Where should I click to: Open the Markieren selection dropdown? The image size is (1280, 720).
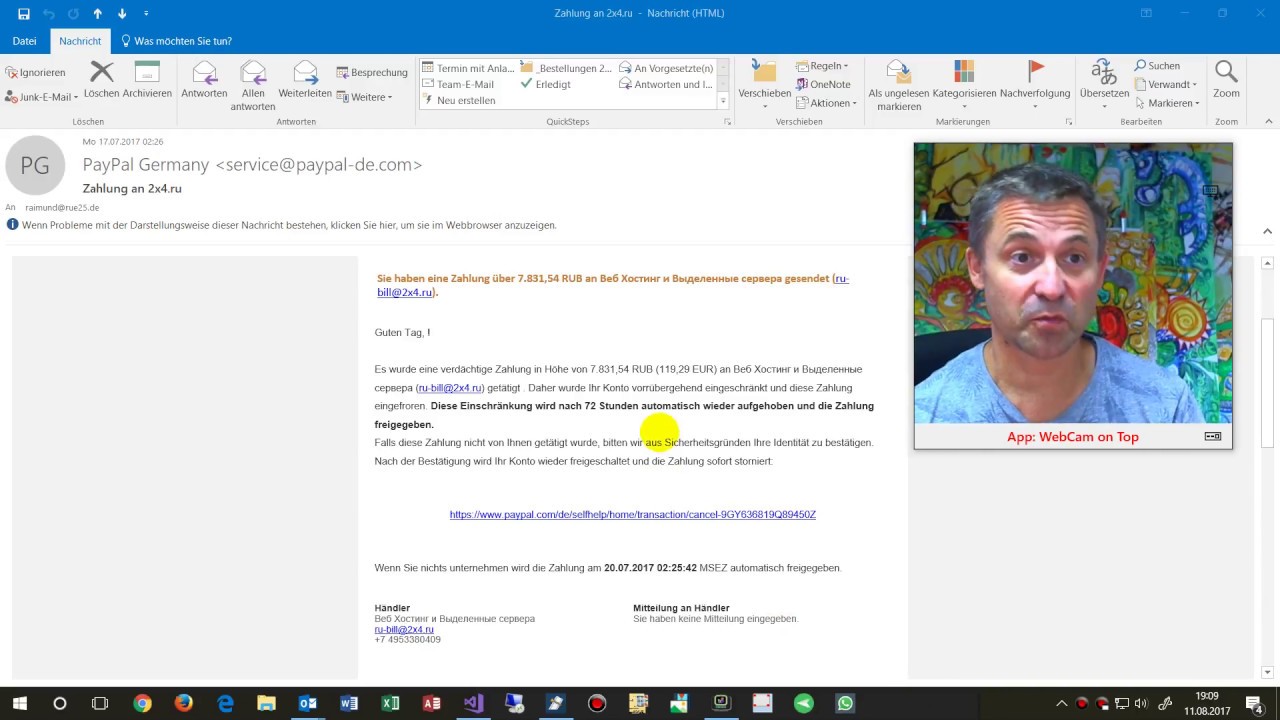[1167, 103]
